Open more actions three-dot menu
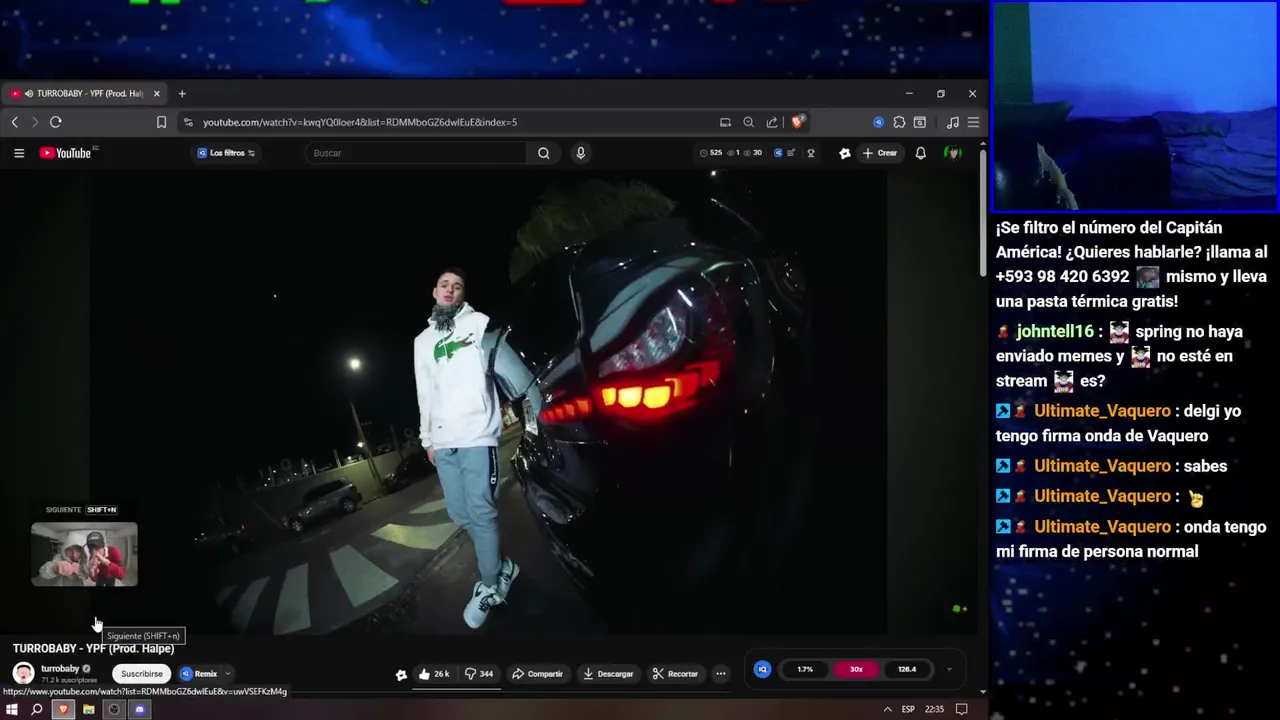Viewport: 1280px width, 720px height. click(720, 674)
